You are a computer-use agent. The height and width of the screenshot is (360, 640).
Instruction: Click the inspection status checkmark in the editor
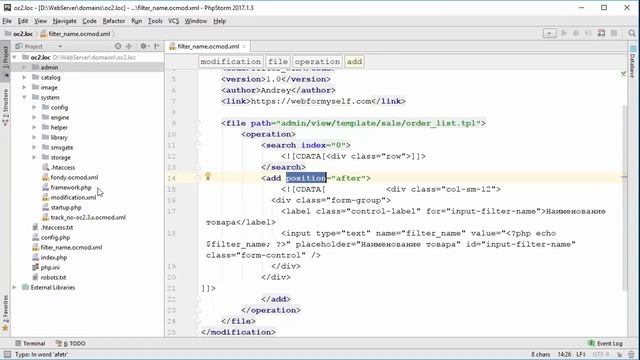(623, 74)
